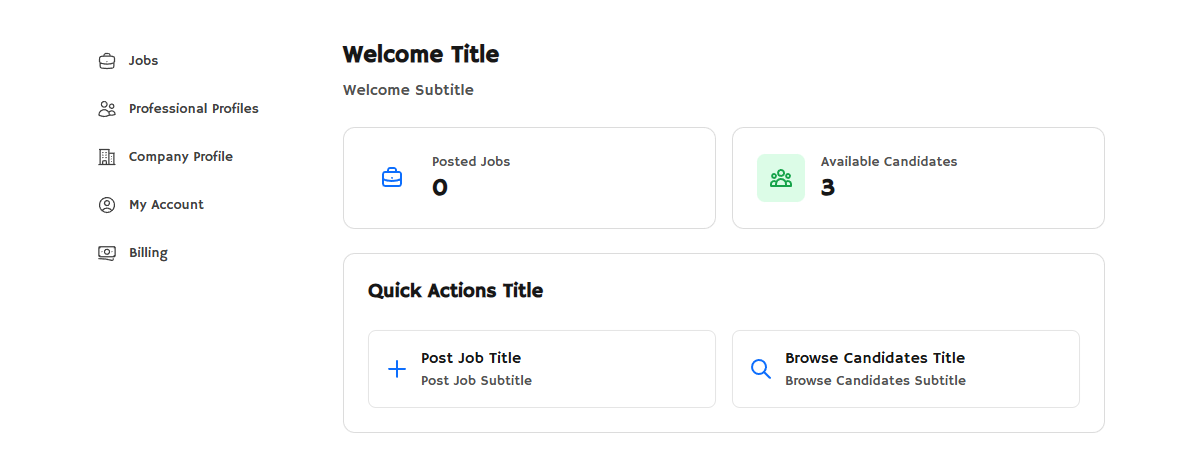Open the Company Profile page

[x=180, y=157]
